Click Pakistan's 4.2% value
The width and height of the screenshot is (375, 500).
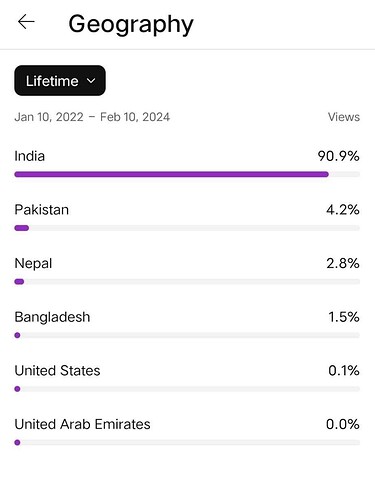pyautogui.click(x=343, y=210)
